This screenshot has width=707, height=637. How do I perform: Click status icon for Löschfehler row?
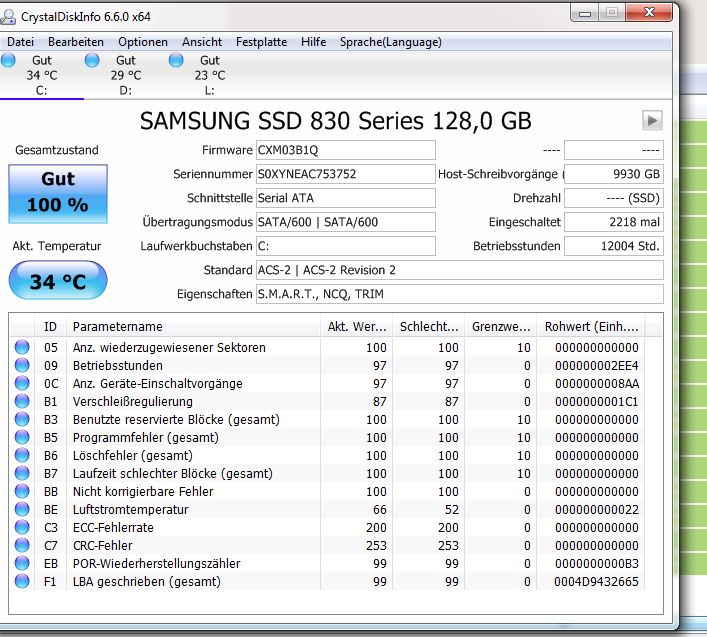[22, 455]
